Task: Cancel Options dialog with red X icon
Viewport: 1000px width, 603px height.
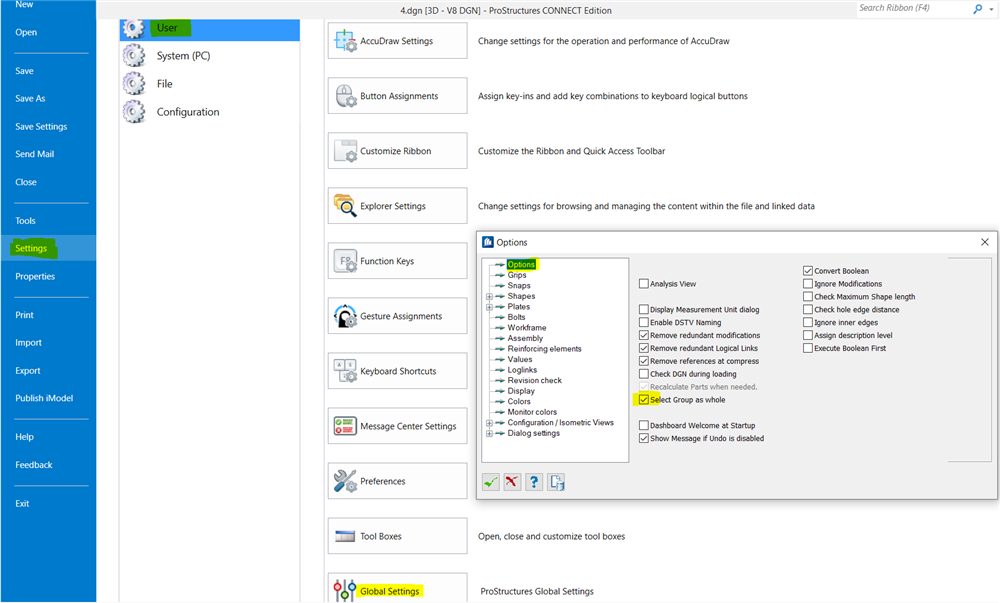Action: coord(511,483)
